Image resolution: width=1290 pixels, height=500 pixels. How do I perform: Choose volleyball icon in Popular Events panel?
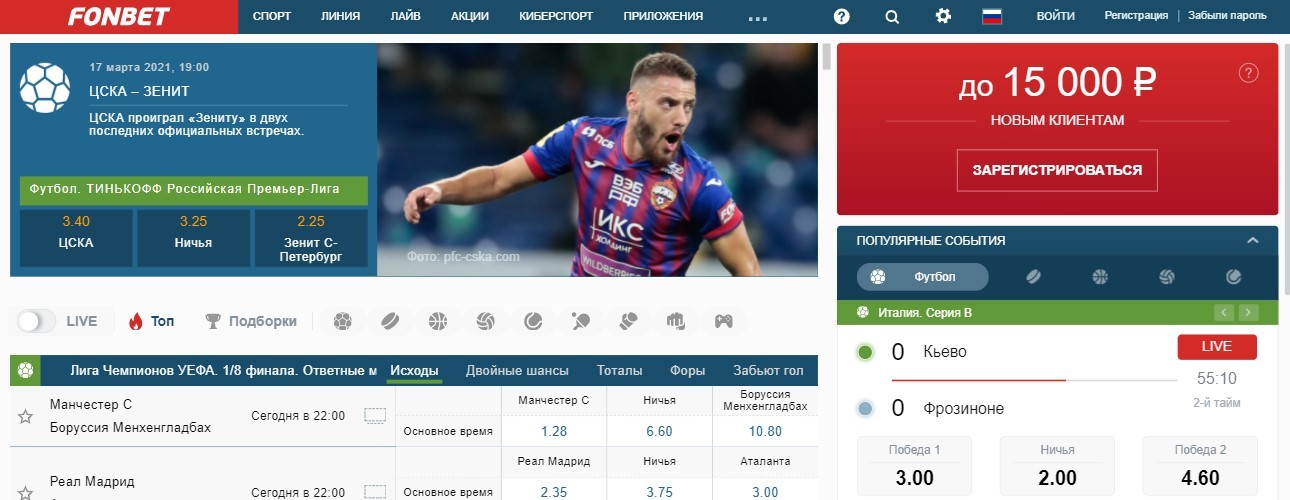click(x=1166, y=277)
